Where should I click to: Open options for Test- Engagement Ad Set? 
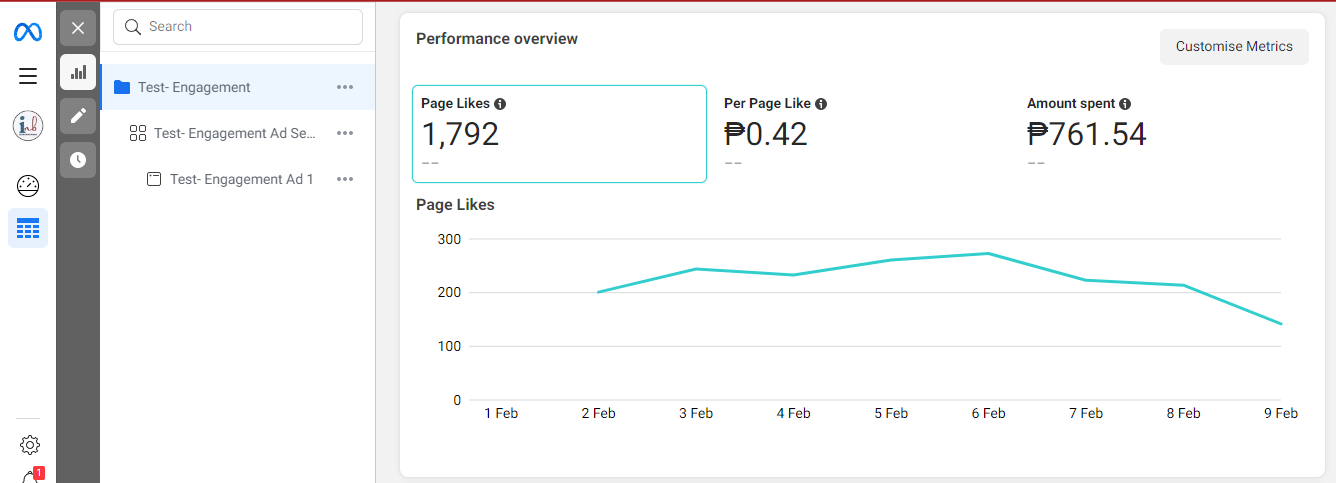click(x=345, y=133)
